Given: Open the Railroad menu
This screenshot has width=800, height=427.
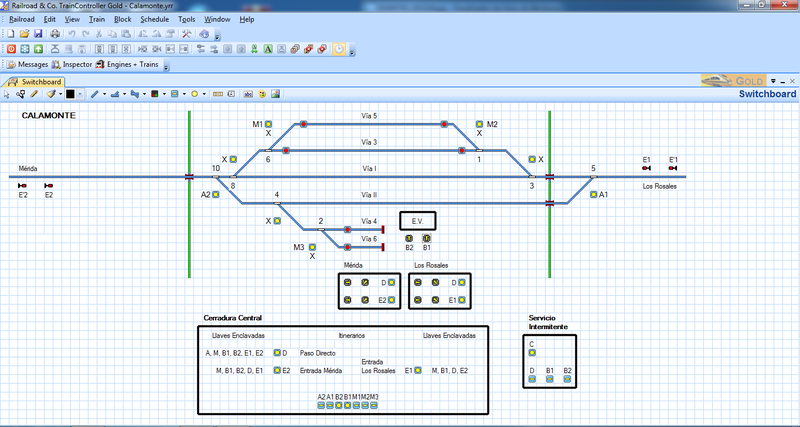Looking at the screenshot, I should (22, 19).
